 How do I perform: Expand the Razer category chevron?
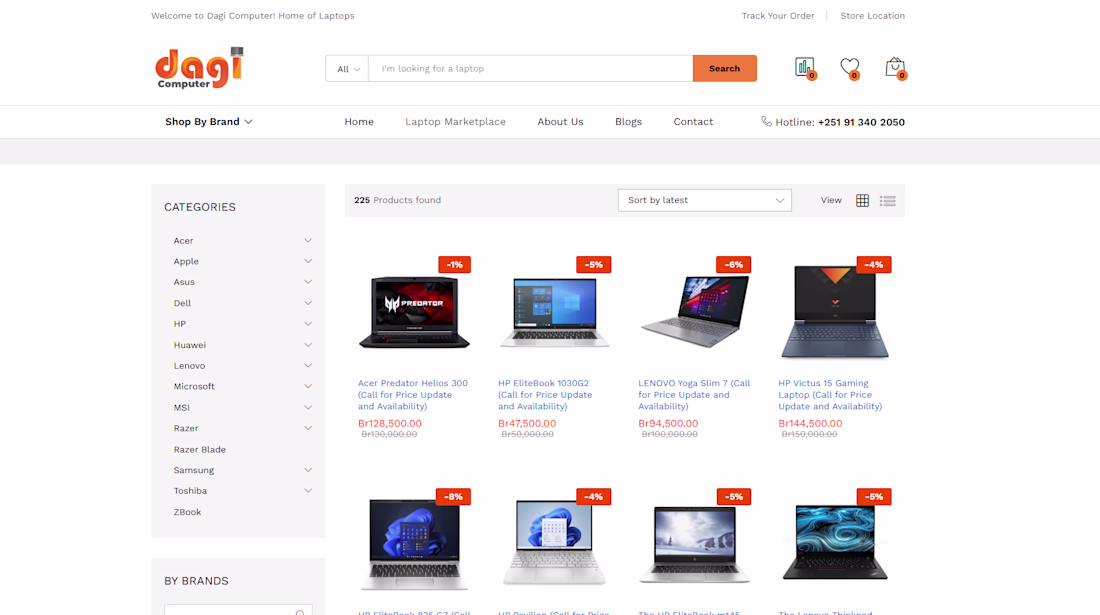click(308, 428)
